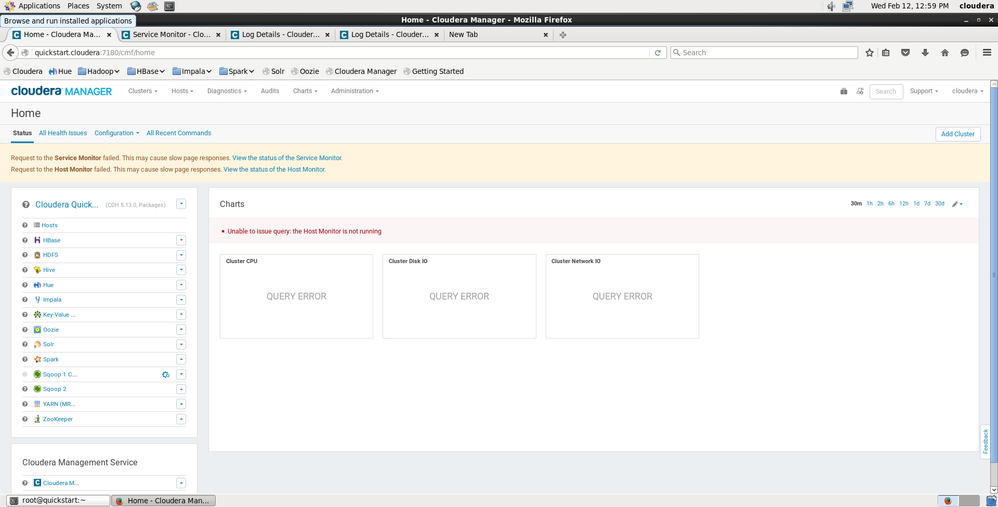
Task: Click the Spark service icon
Action: 38,359
